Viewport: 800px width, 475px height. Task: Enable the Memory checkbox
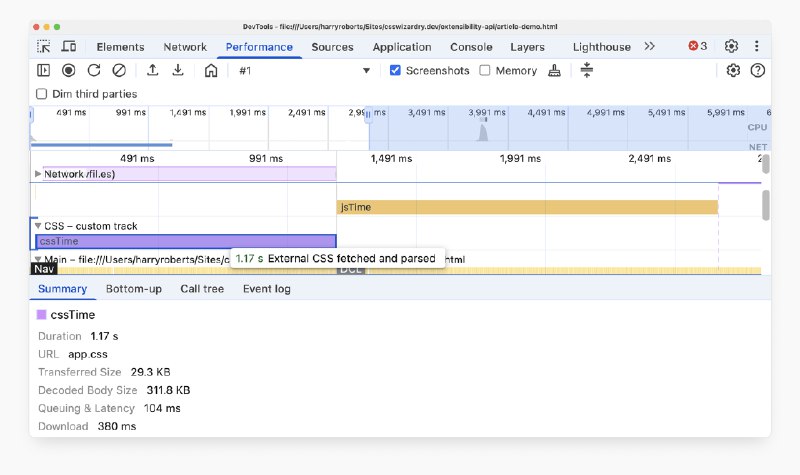pos(485,71)
